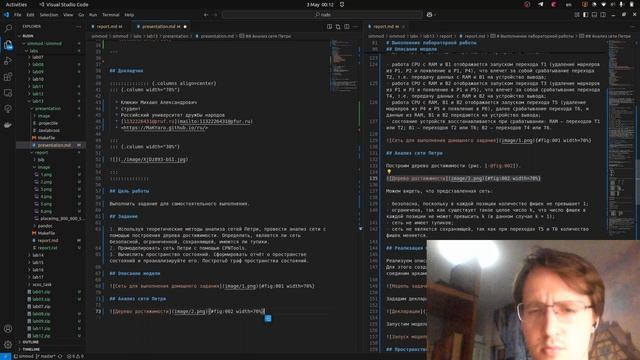Select the Explorer icon in the activity bar
Image resolution: width=640 pixels, height=360 pixels.
point(8,45)
